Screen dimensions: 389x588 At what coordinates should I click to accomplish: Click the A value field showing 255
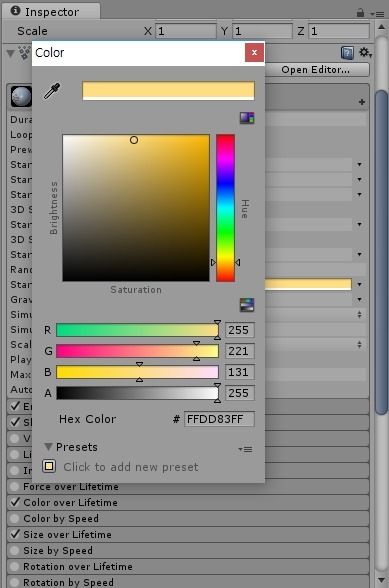pos(240,393)
